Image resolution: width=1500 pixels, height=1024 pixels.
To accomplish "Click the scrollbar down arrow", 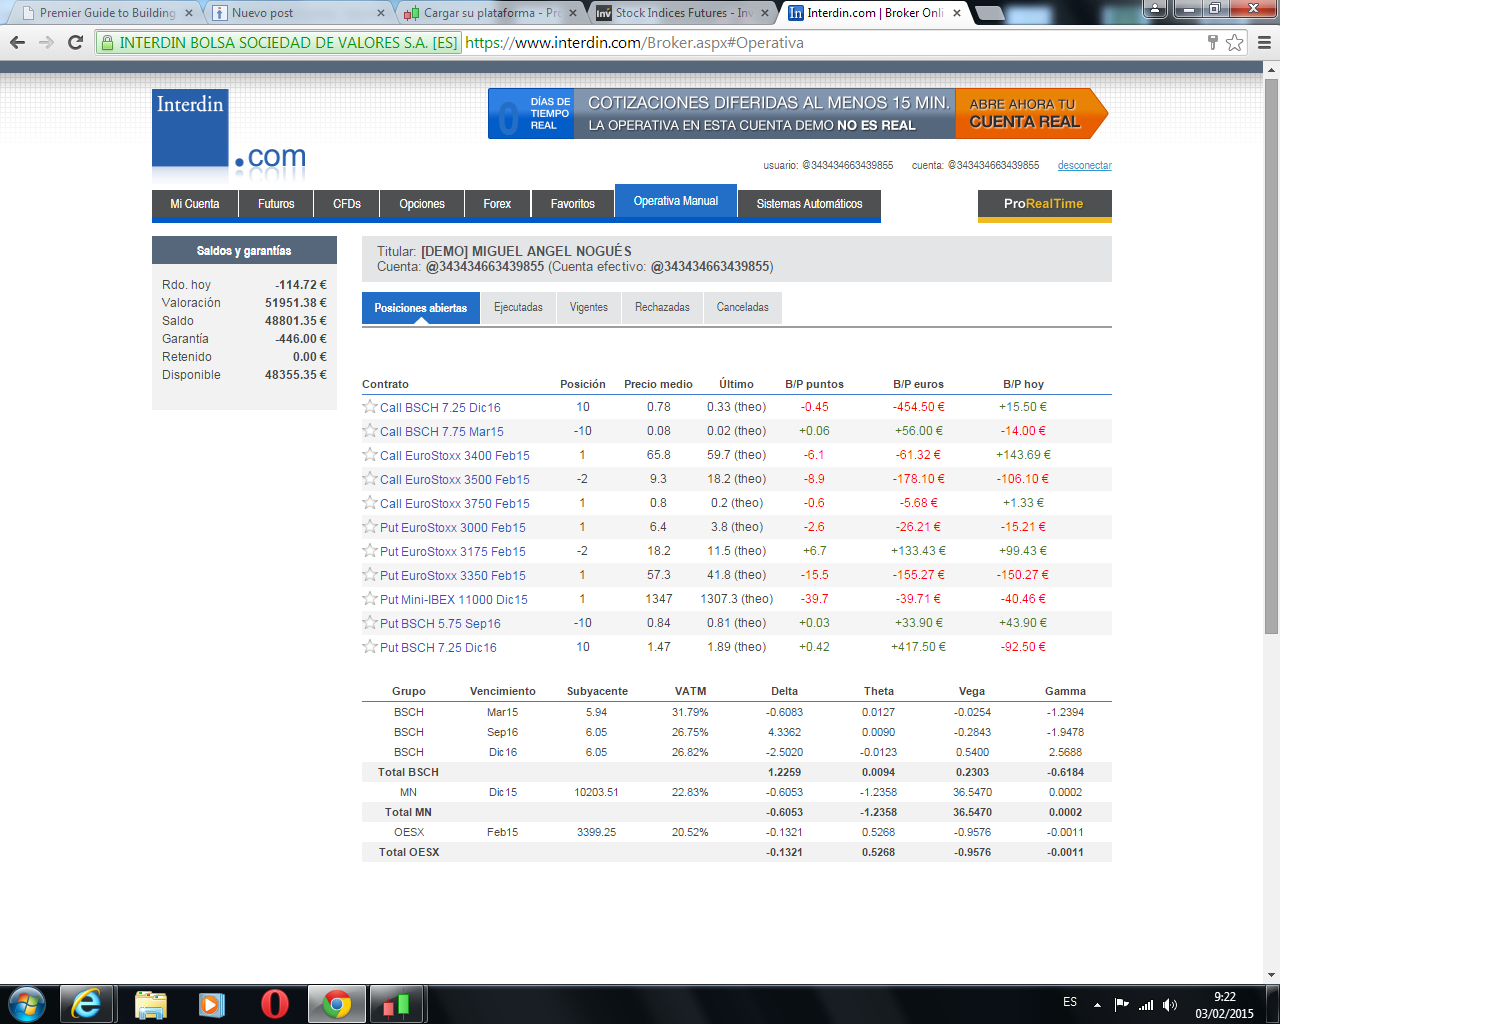I will (1271, 975).
